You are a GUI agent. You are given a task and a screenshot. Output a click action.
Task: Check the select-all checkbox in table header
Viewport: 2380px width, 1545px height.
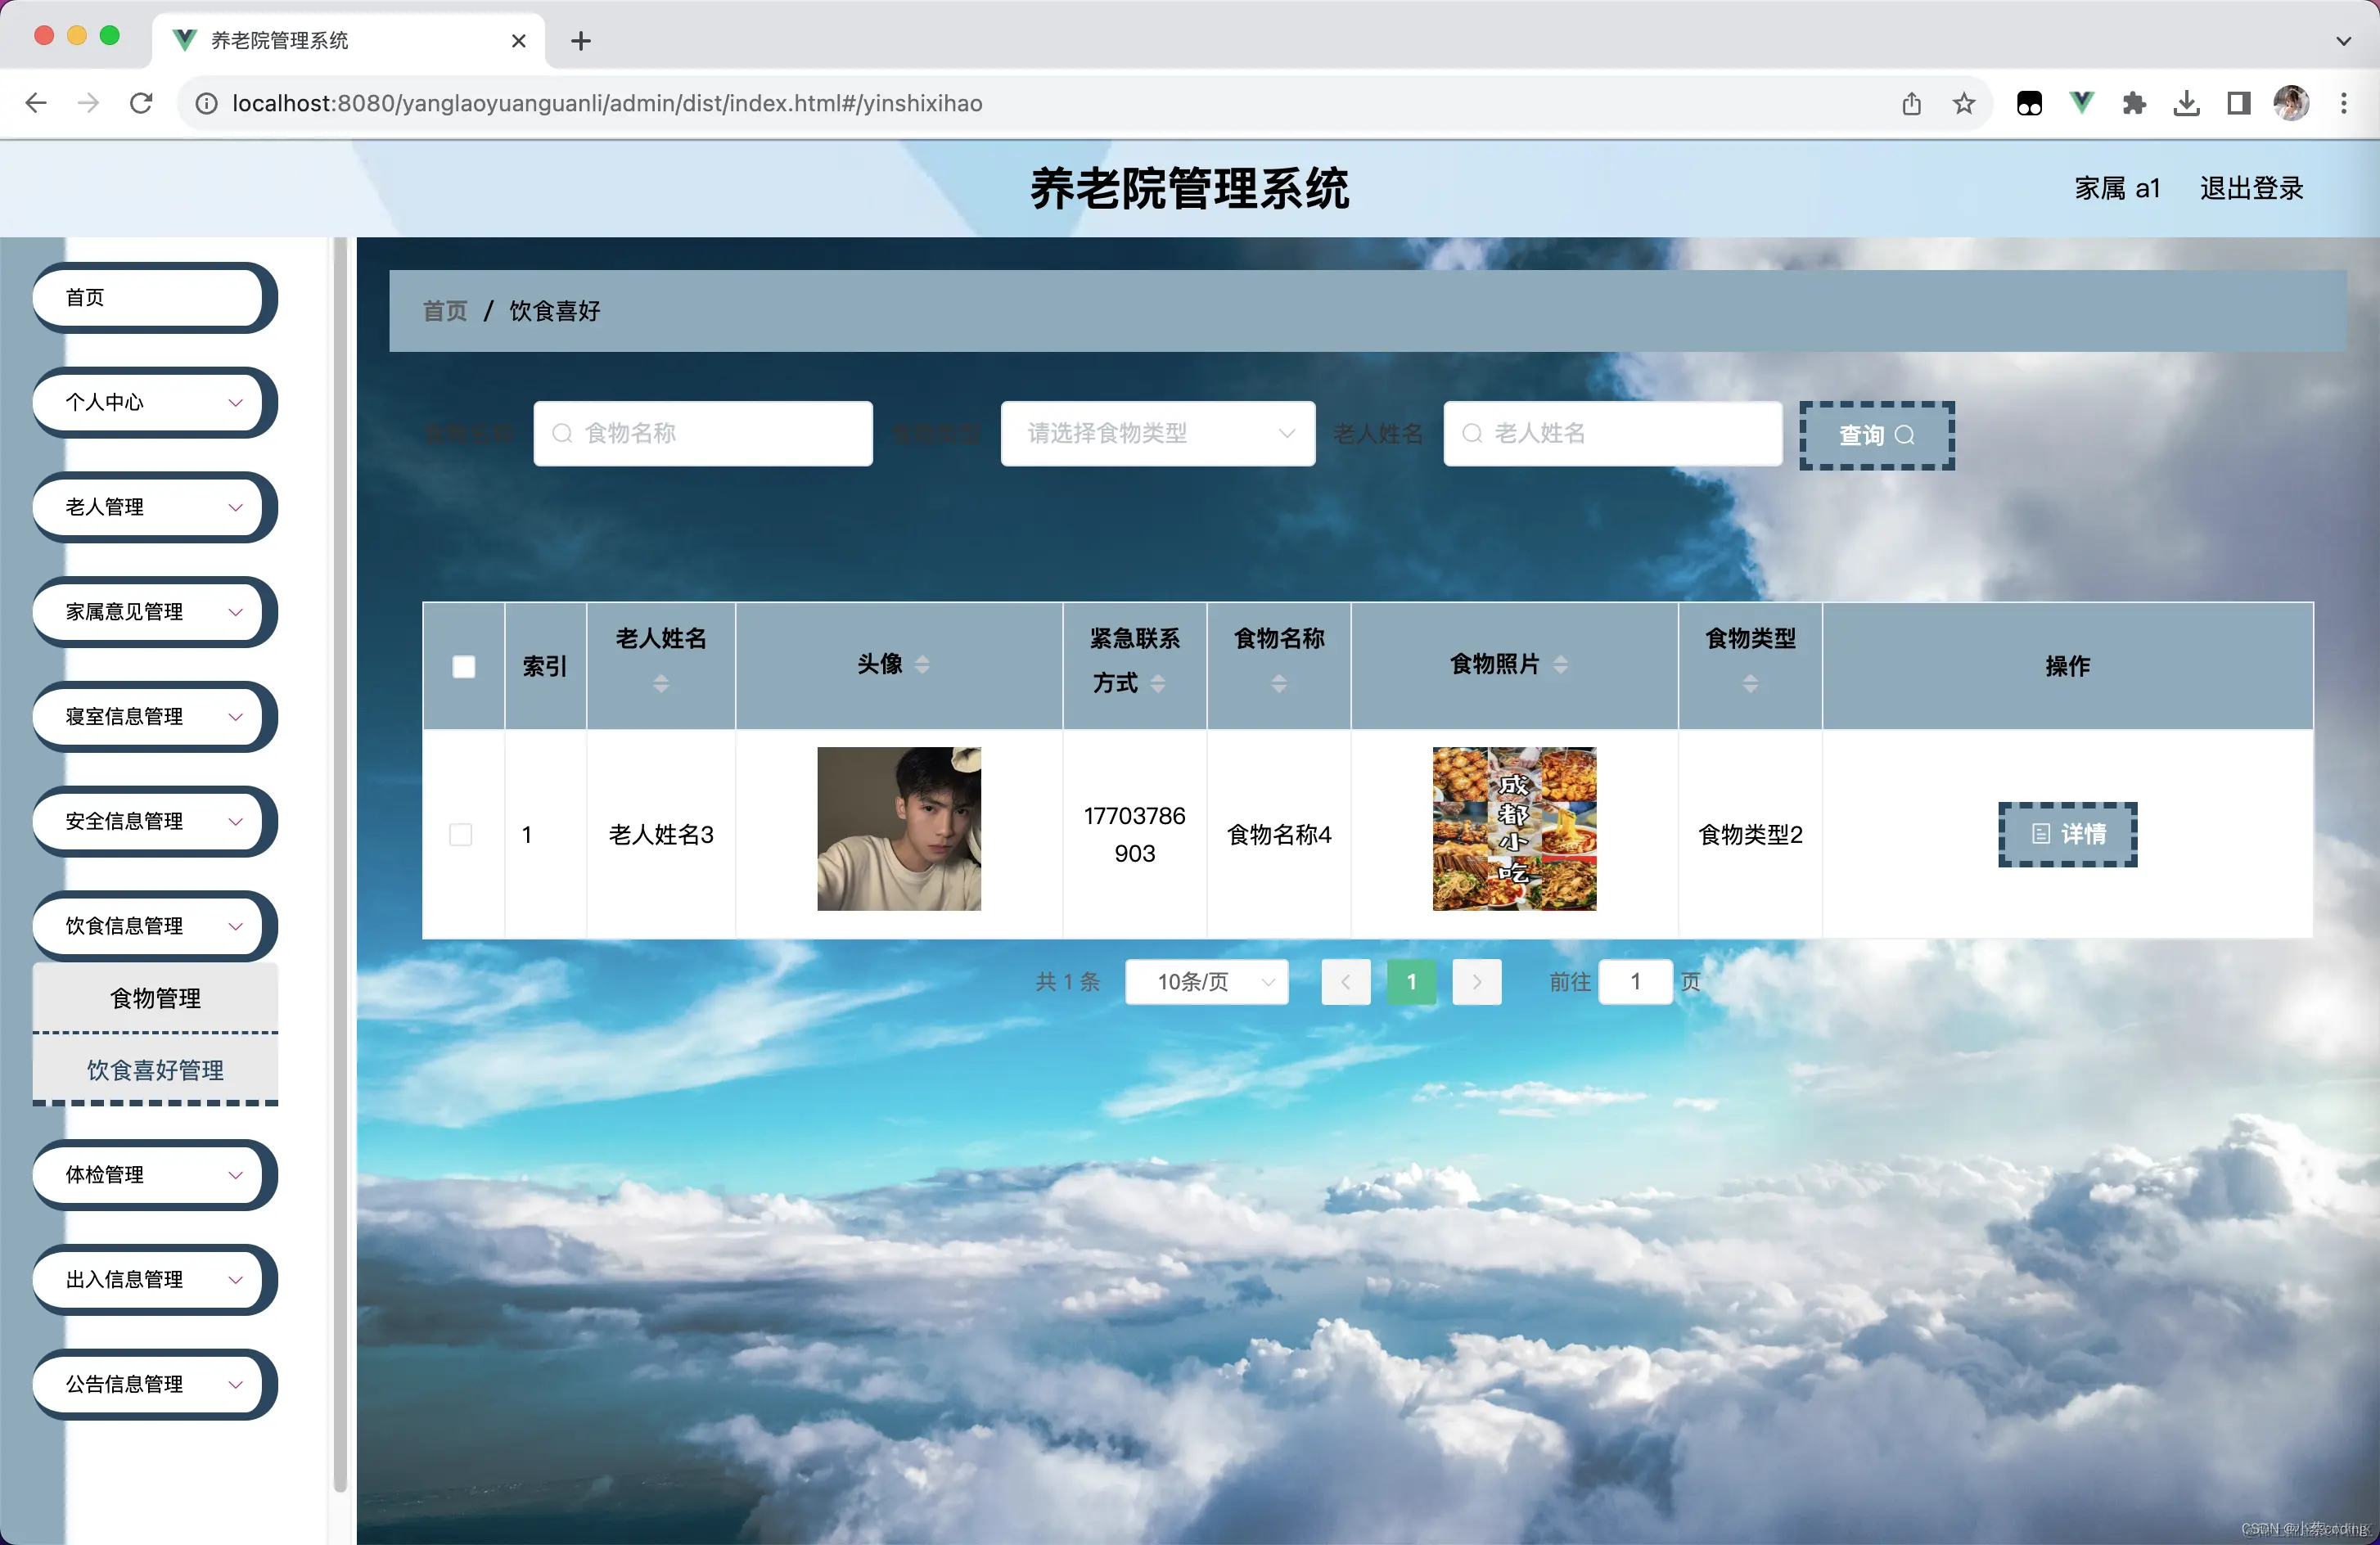coord(463,666)
